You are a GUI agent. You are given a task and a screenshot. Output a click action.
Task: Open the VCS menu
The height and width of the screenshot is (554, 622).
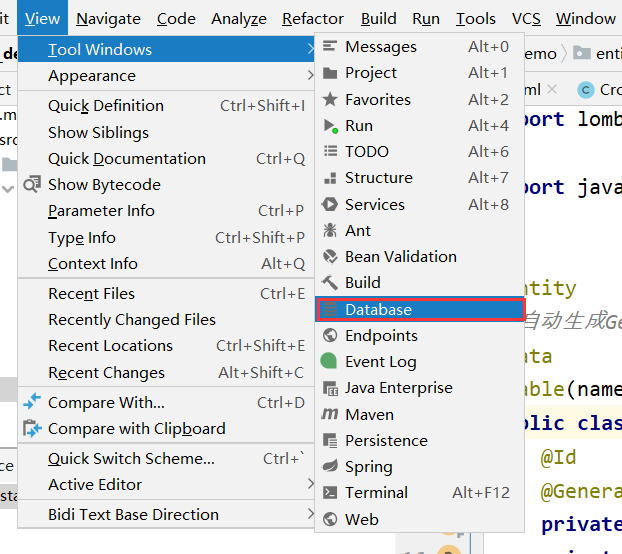pyautogui.click(x=526, y=19)
